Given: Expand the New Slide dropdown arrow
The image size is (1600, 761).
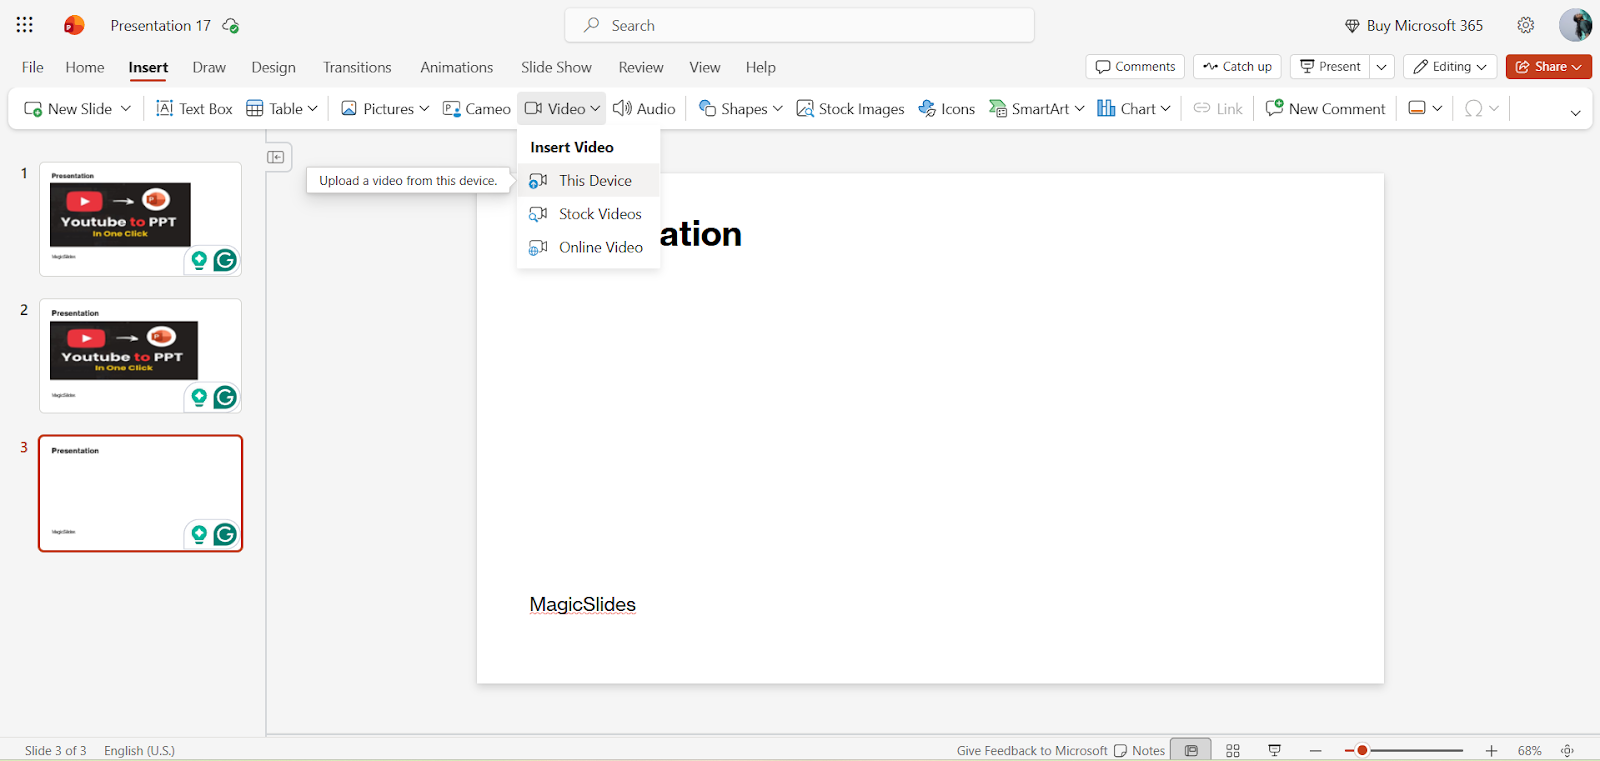Looking at the screenshot, I should click(126, 108).
